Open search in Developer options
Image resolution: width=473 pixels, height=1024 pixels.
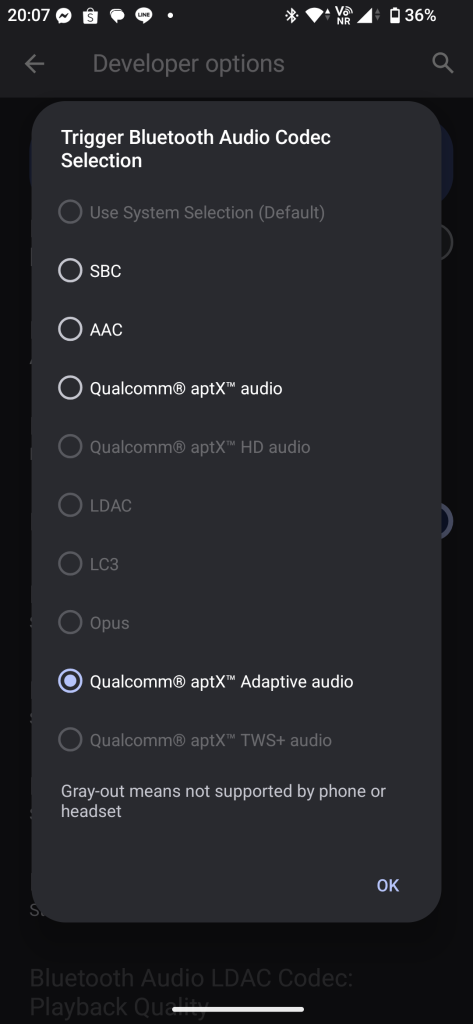click(443, 63)
